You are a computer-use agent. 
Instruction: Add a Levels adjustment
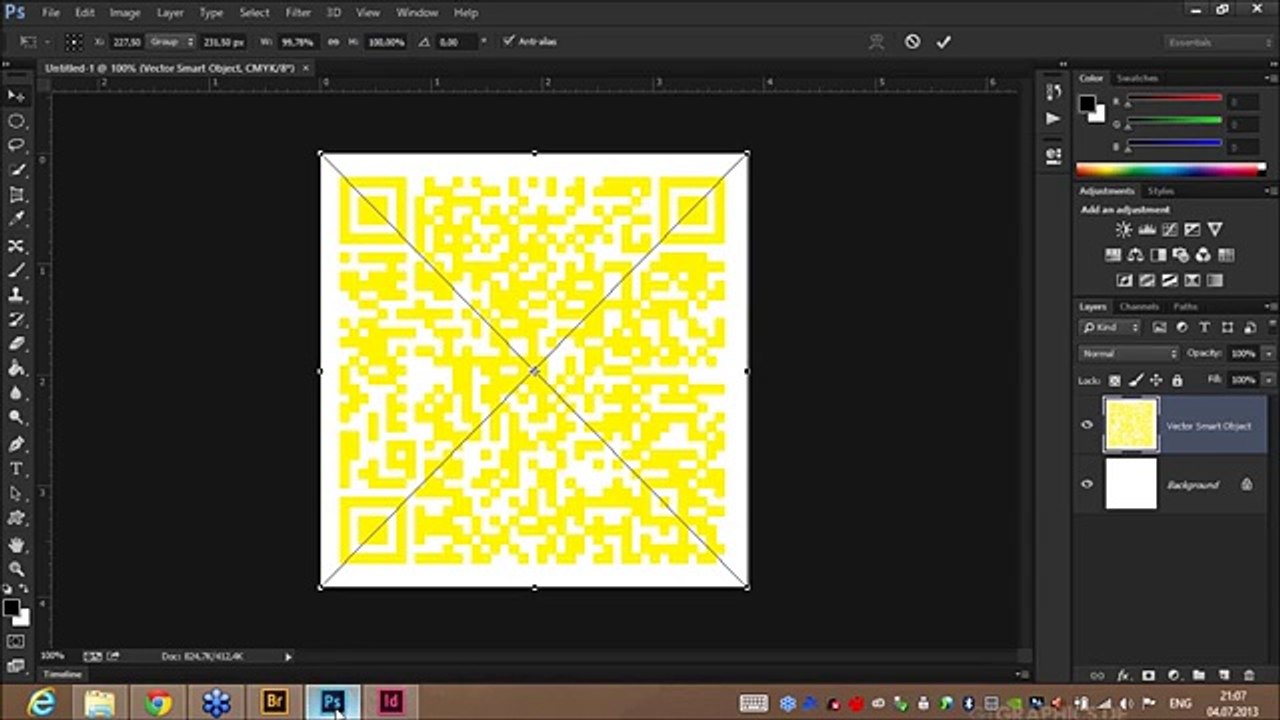pyautogui.click(x=1146, y=230)
